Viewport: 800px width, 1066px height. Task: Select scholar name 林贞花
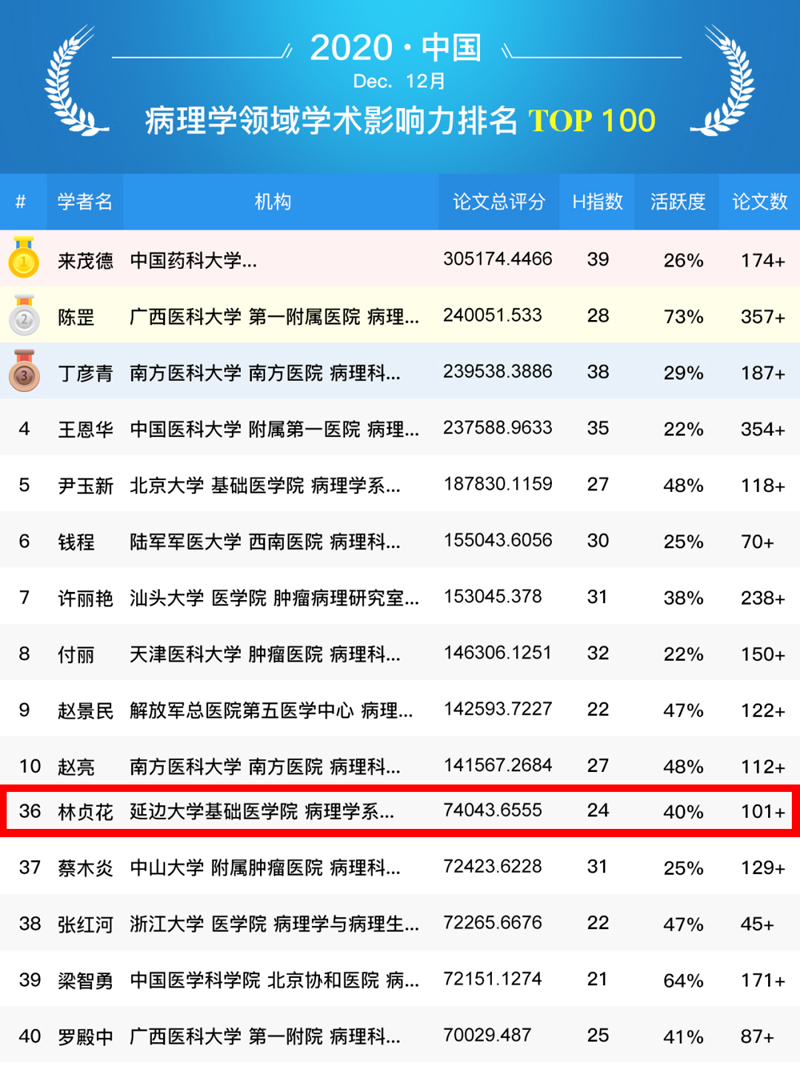85,812
